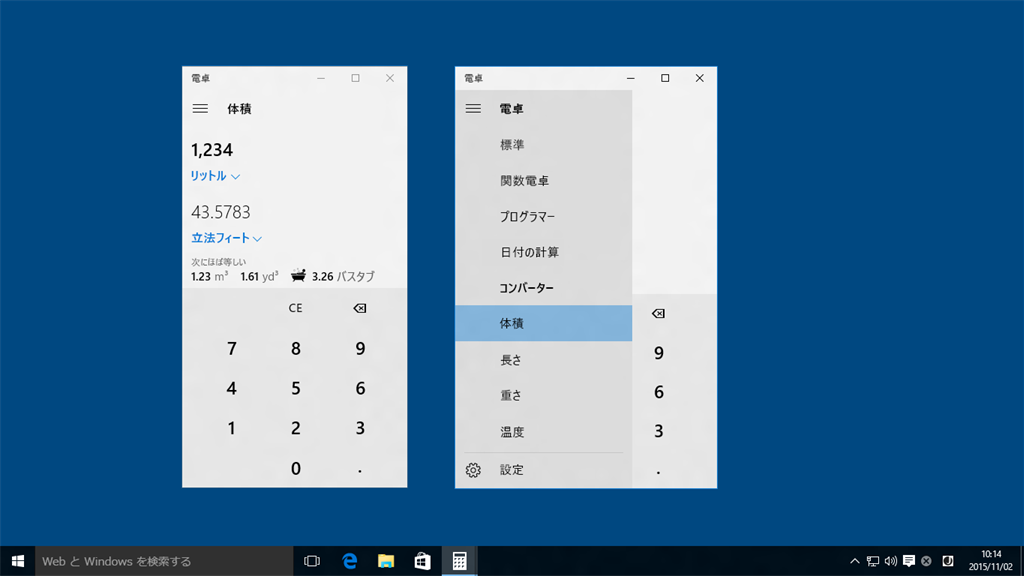Open volume control in system tray
The width and height of the screenshot is (1024, 576).
pos(891,561)
